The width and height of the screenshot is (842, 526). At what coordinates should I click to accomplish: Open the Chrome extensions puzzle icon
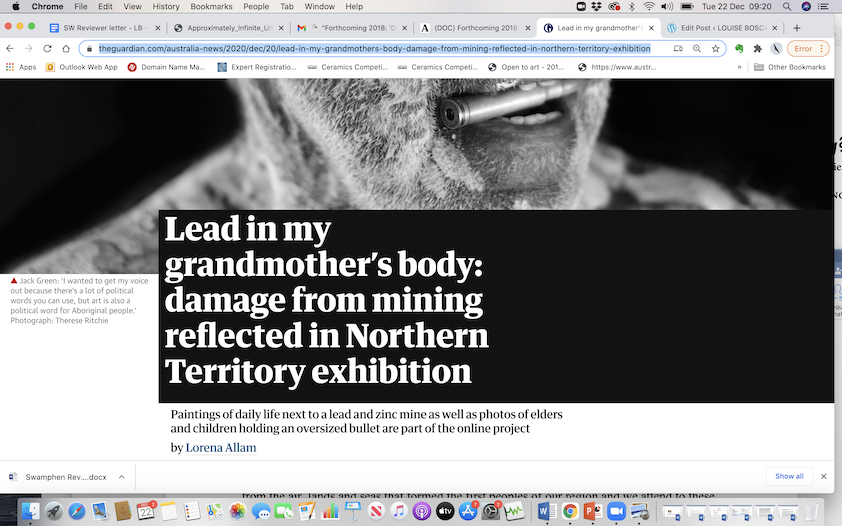(x=757, y=48)
